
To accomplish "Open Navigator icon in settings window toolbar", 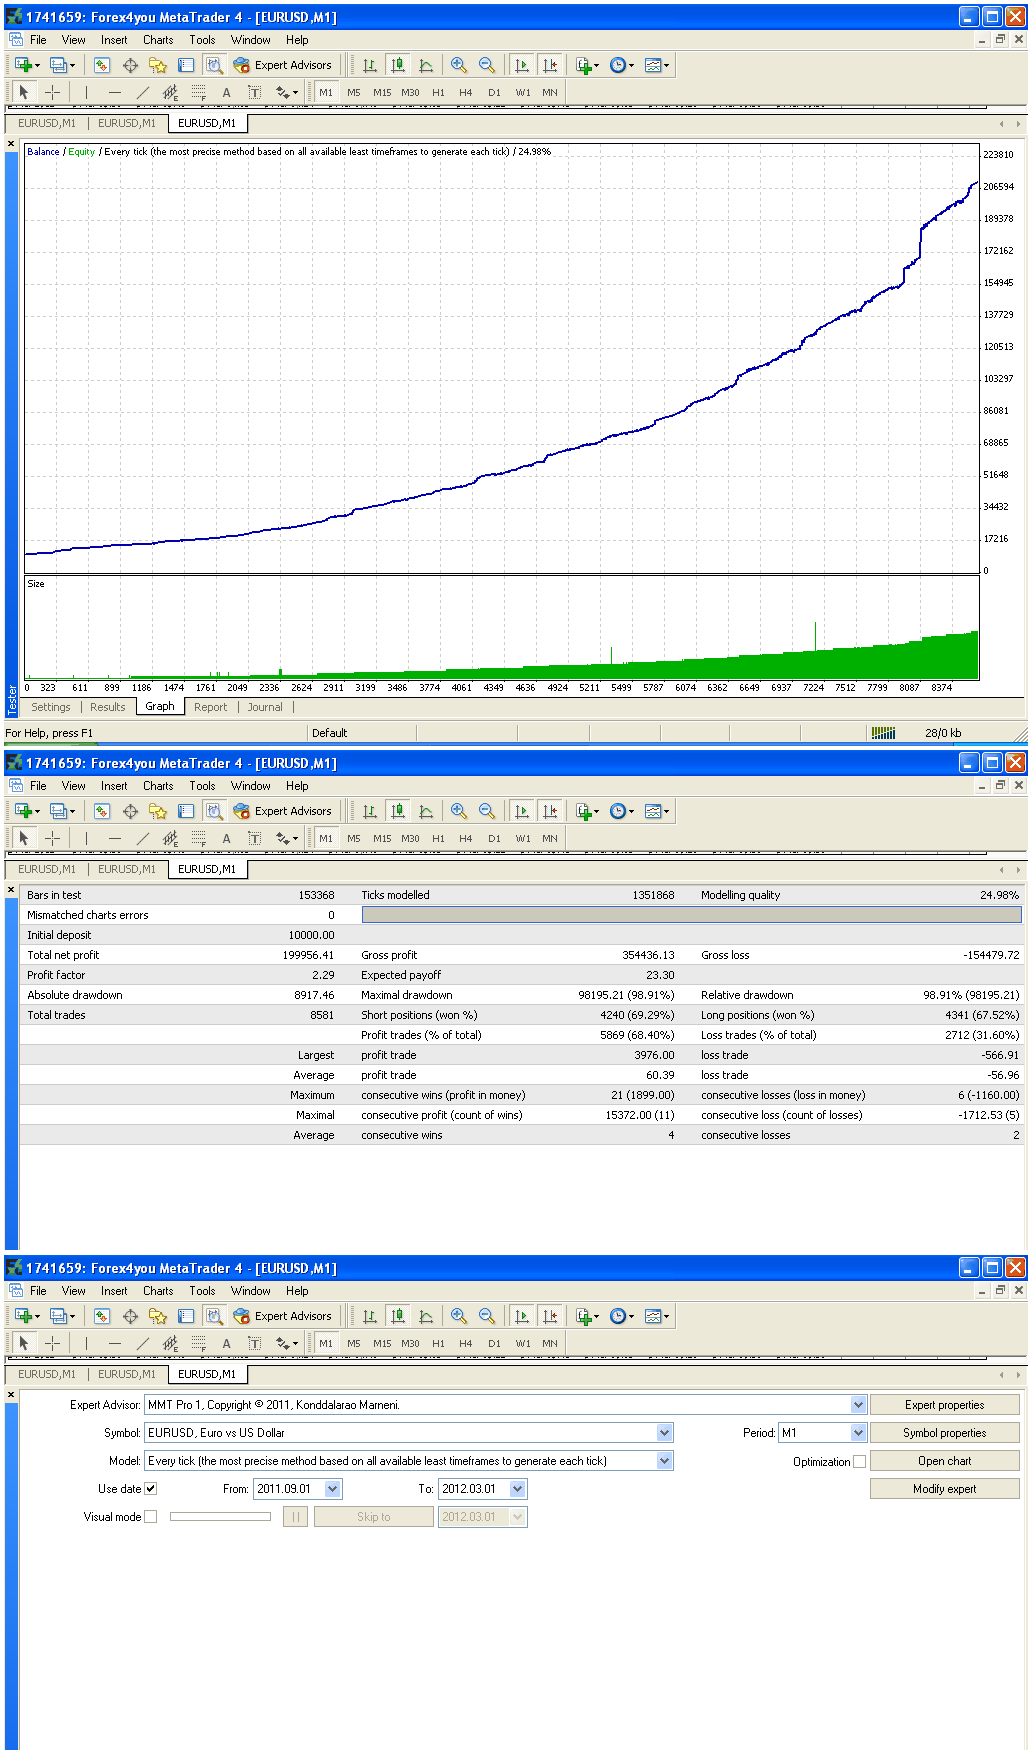I will [158, 1316].
